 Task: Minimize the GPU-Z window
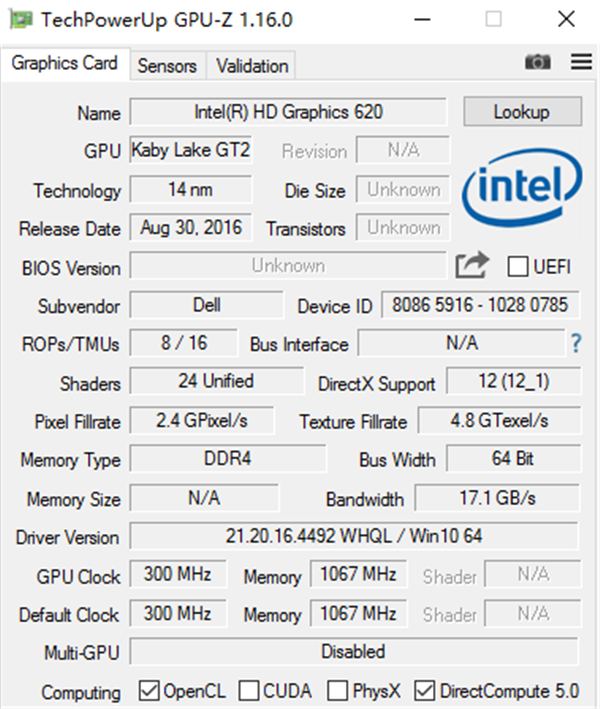pyautogui.click(x=422, y=19)
